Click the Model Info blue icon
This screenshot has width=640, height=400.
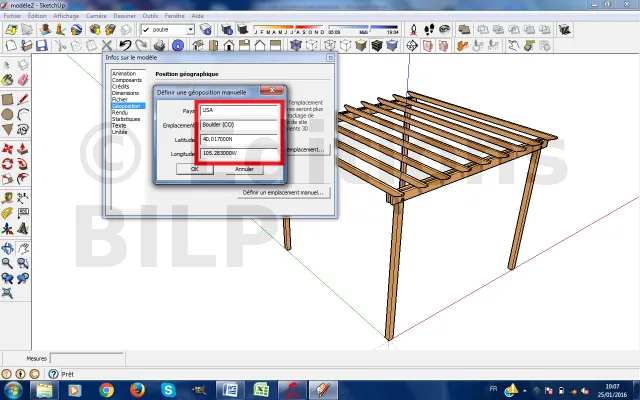pos(178,45)
